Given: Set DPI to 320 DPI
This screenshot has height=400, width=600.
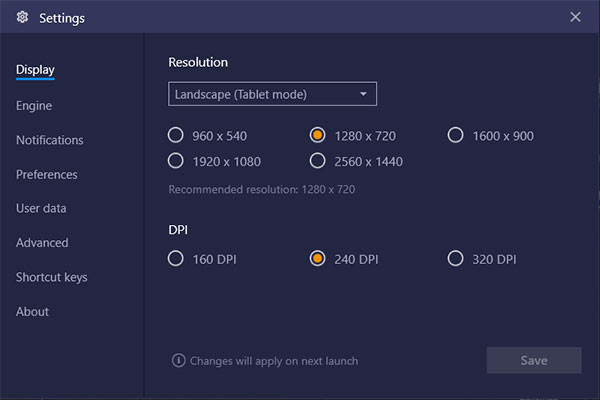Looking at the screenshot, I should click(x=455, y=258).
